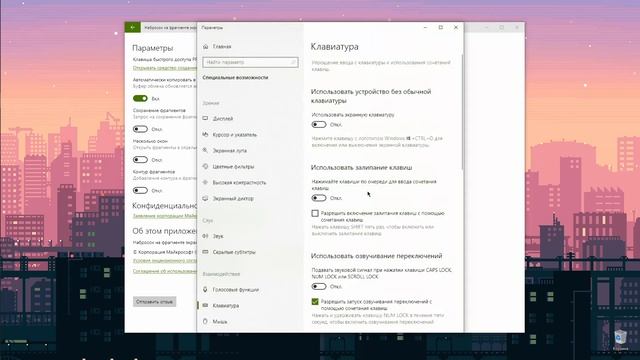Click the Конфиденциальность heading in Snip window
Viewport: 640px width, 360px height.
coord(164,206)
